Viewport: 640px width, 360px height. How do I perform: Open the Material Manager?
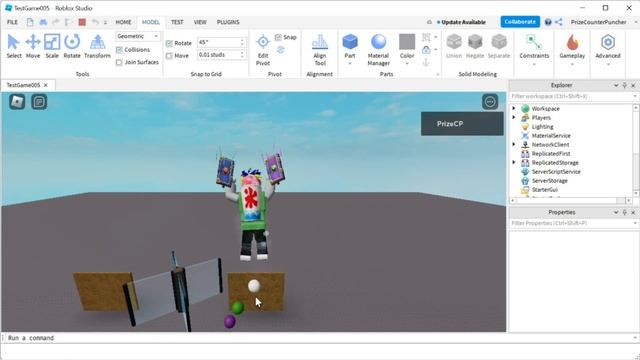(378, 50)
